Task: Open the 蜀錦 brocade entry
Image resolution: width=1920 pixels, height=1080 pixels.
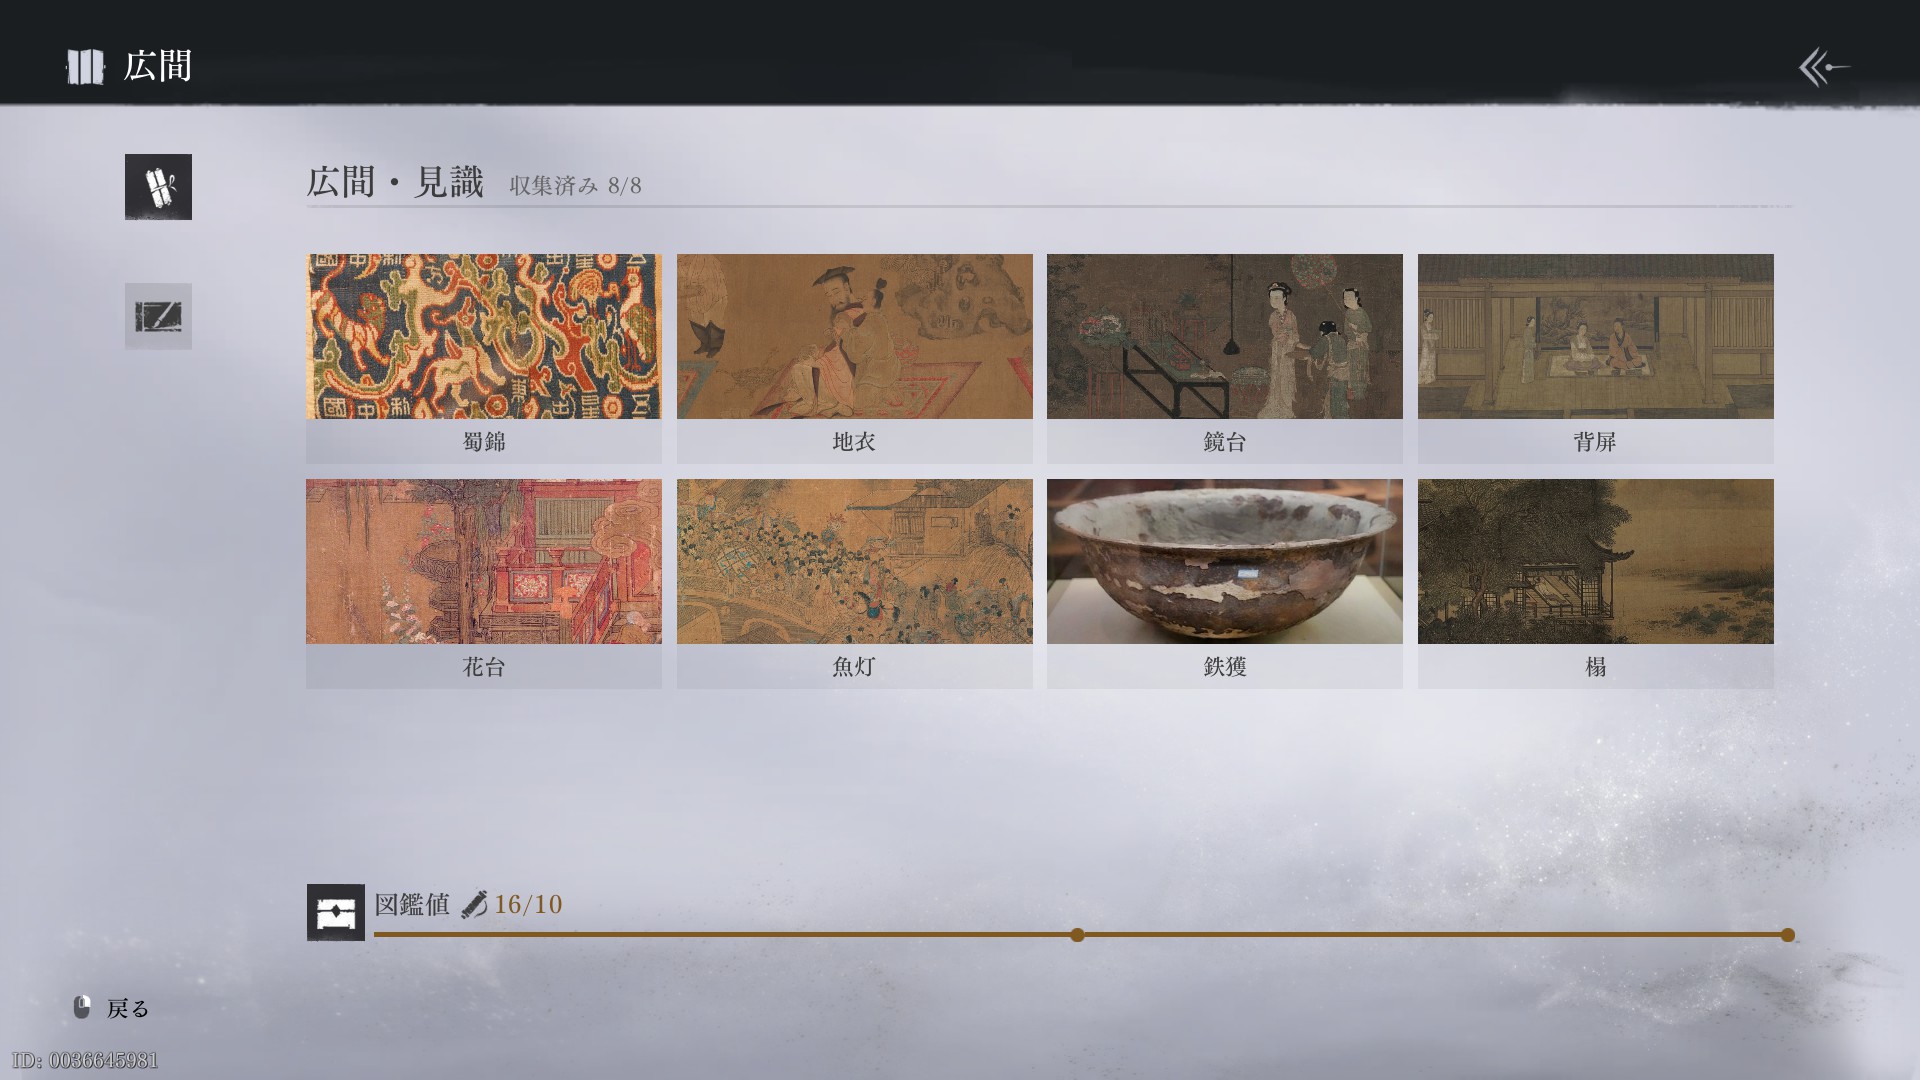Action: (x=484, y=358)
